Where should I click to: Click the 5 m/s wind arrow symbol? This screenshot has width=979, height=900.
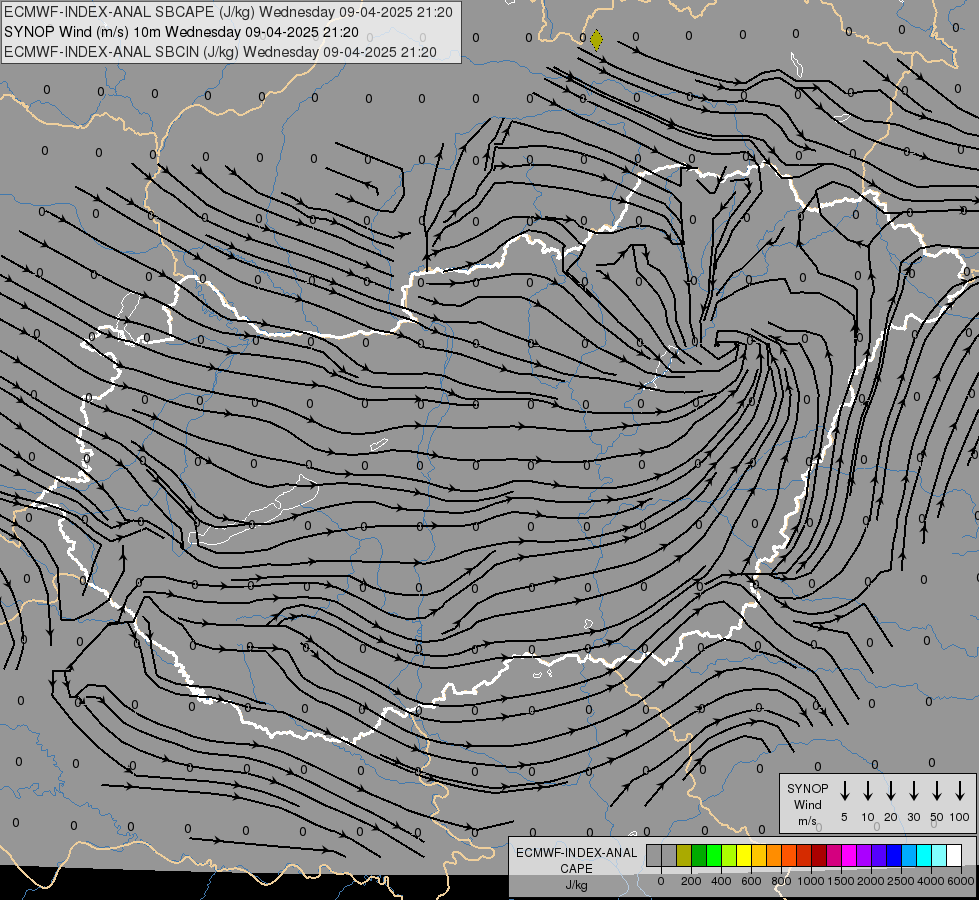(844, 791)
